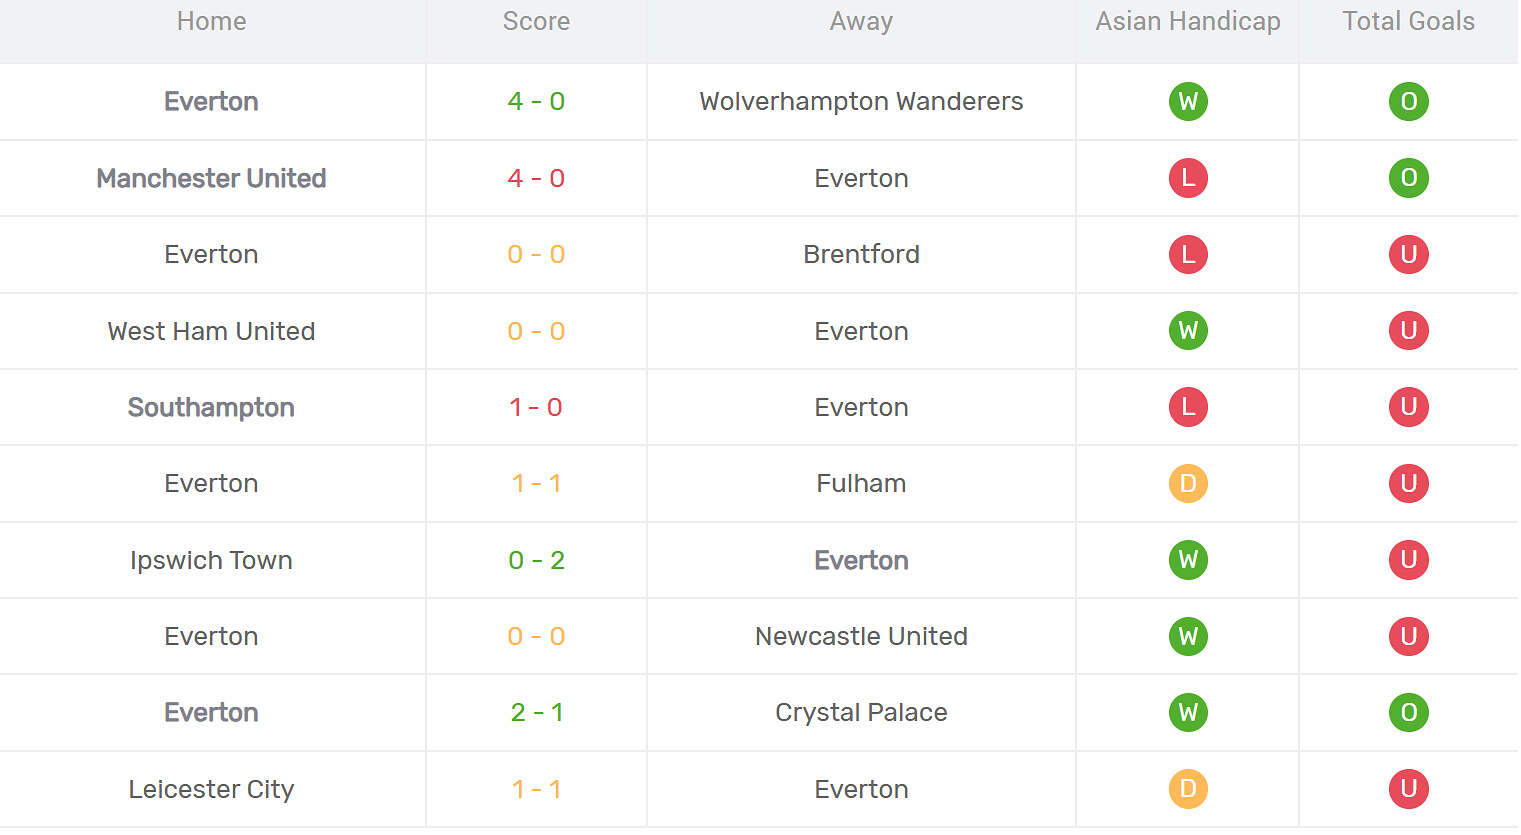Screen dimensions: 1521x835
Task: Click the Asian Handicap L badge in Southampton row
Action: 1188,407
